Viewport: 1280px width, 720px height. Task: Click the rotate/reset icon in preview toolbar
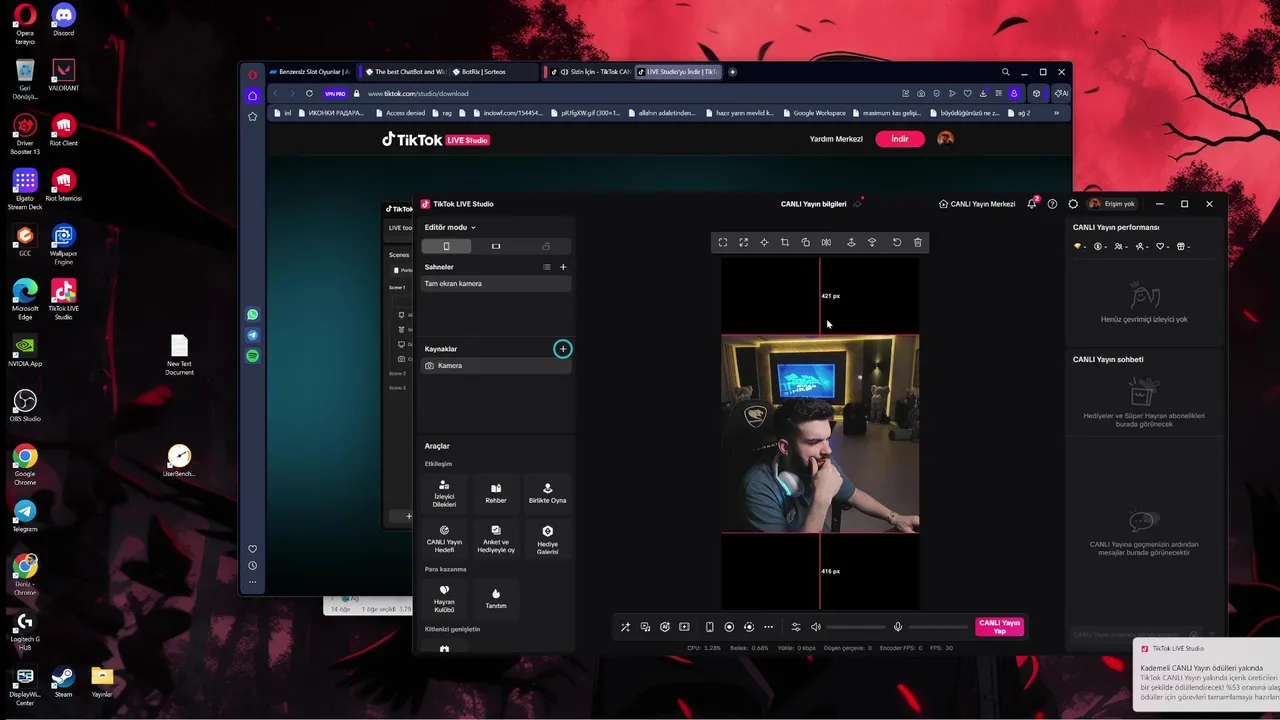point(897,242)
